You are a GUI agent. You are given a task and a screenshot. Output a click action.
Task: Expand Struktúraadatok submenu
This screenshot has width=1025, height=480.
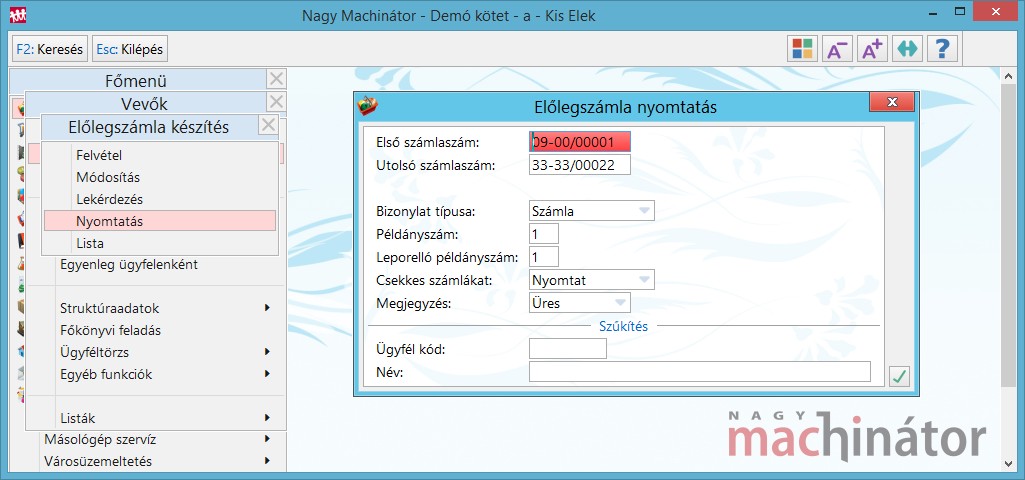[x=165, y=308]
